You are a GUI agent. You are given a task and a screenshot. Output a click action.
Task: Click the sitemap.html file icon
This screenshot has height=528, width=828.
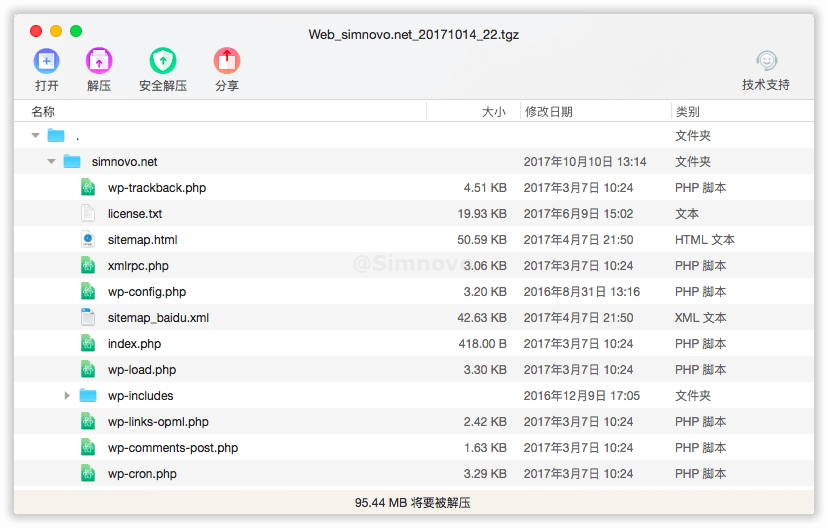(88, 239)
